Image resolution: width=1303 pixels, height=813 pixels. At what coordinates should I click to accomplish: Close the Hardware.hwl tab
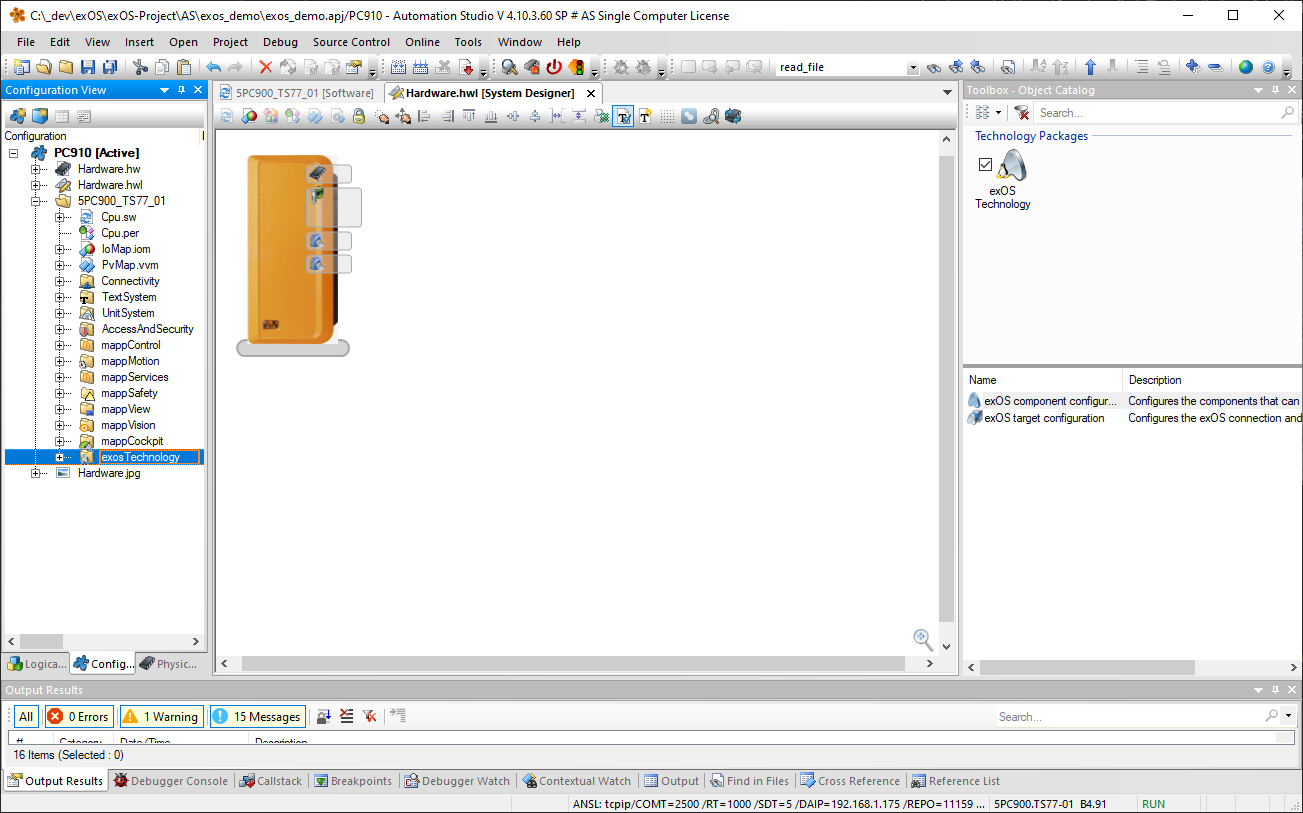(x=591, y=93)
